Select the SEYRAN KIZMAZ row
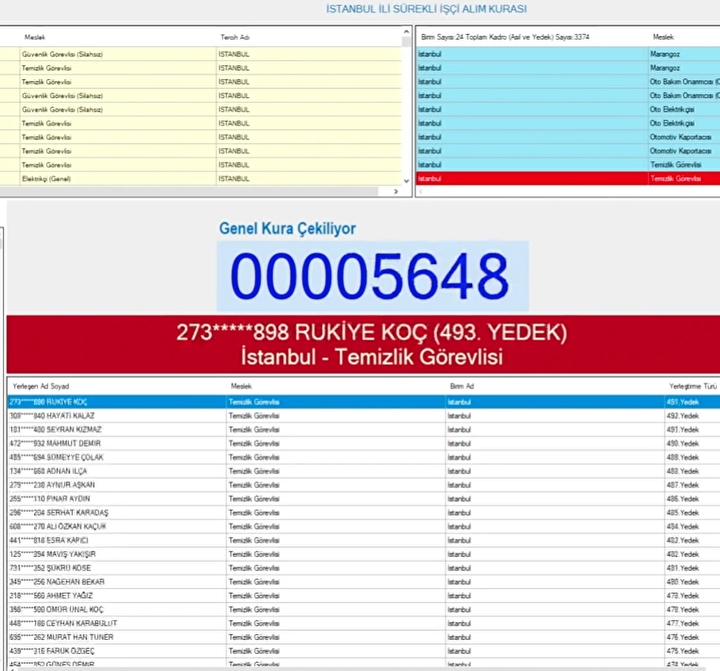 click(x=364, y=429)
